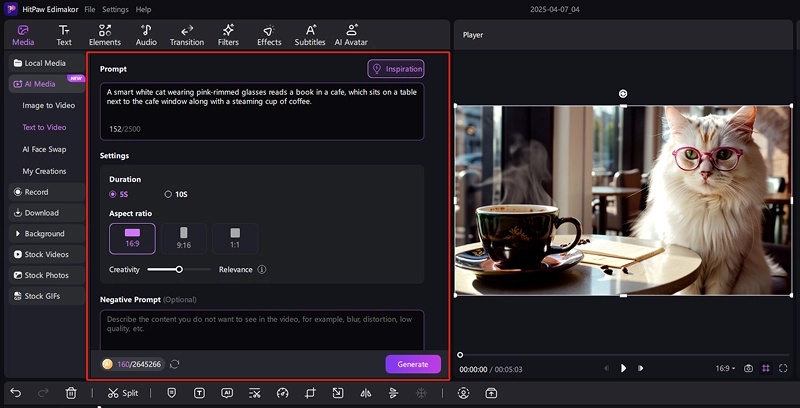Select the 10S duration option
Image resolution: width=800 pixels, height=408 pixels.
pos(176,194)
